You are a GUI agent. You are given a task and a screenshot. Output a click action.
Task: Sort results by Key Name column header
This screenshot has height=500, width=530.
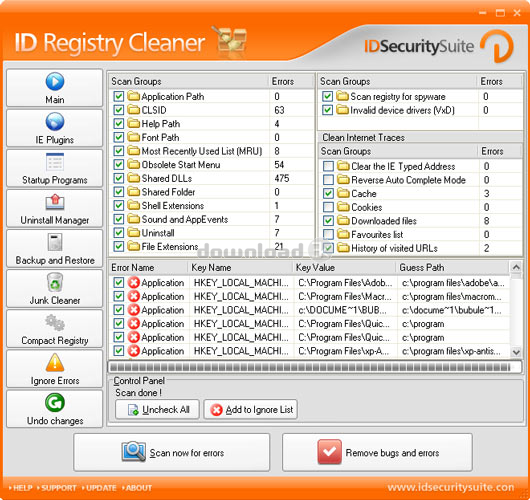click(240, 267)
